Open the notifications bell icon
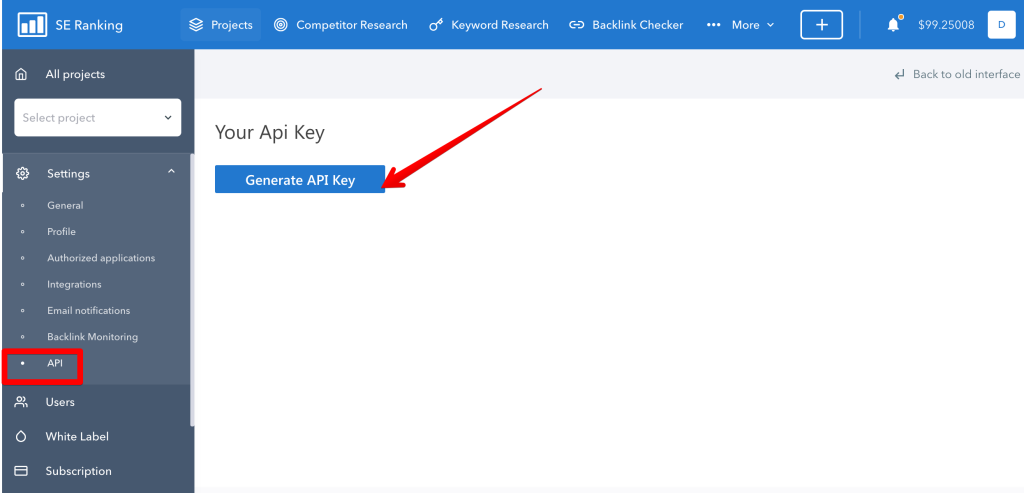The image size is (1024, 493). (893, 25)
